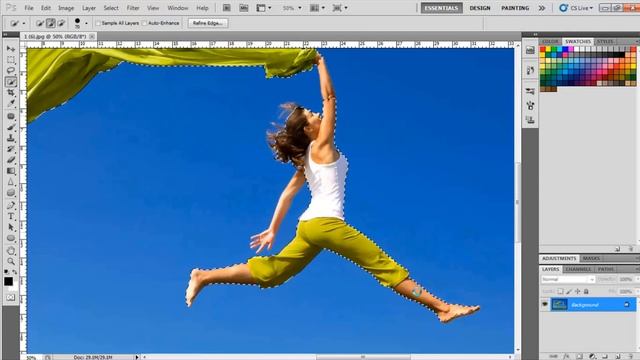Open the Normal blend mode dropdown
This screenshot has width=640, height=360.
point(568,279)
